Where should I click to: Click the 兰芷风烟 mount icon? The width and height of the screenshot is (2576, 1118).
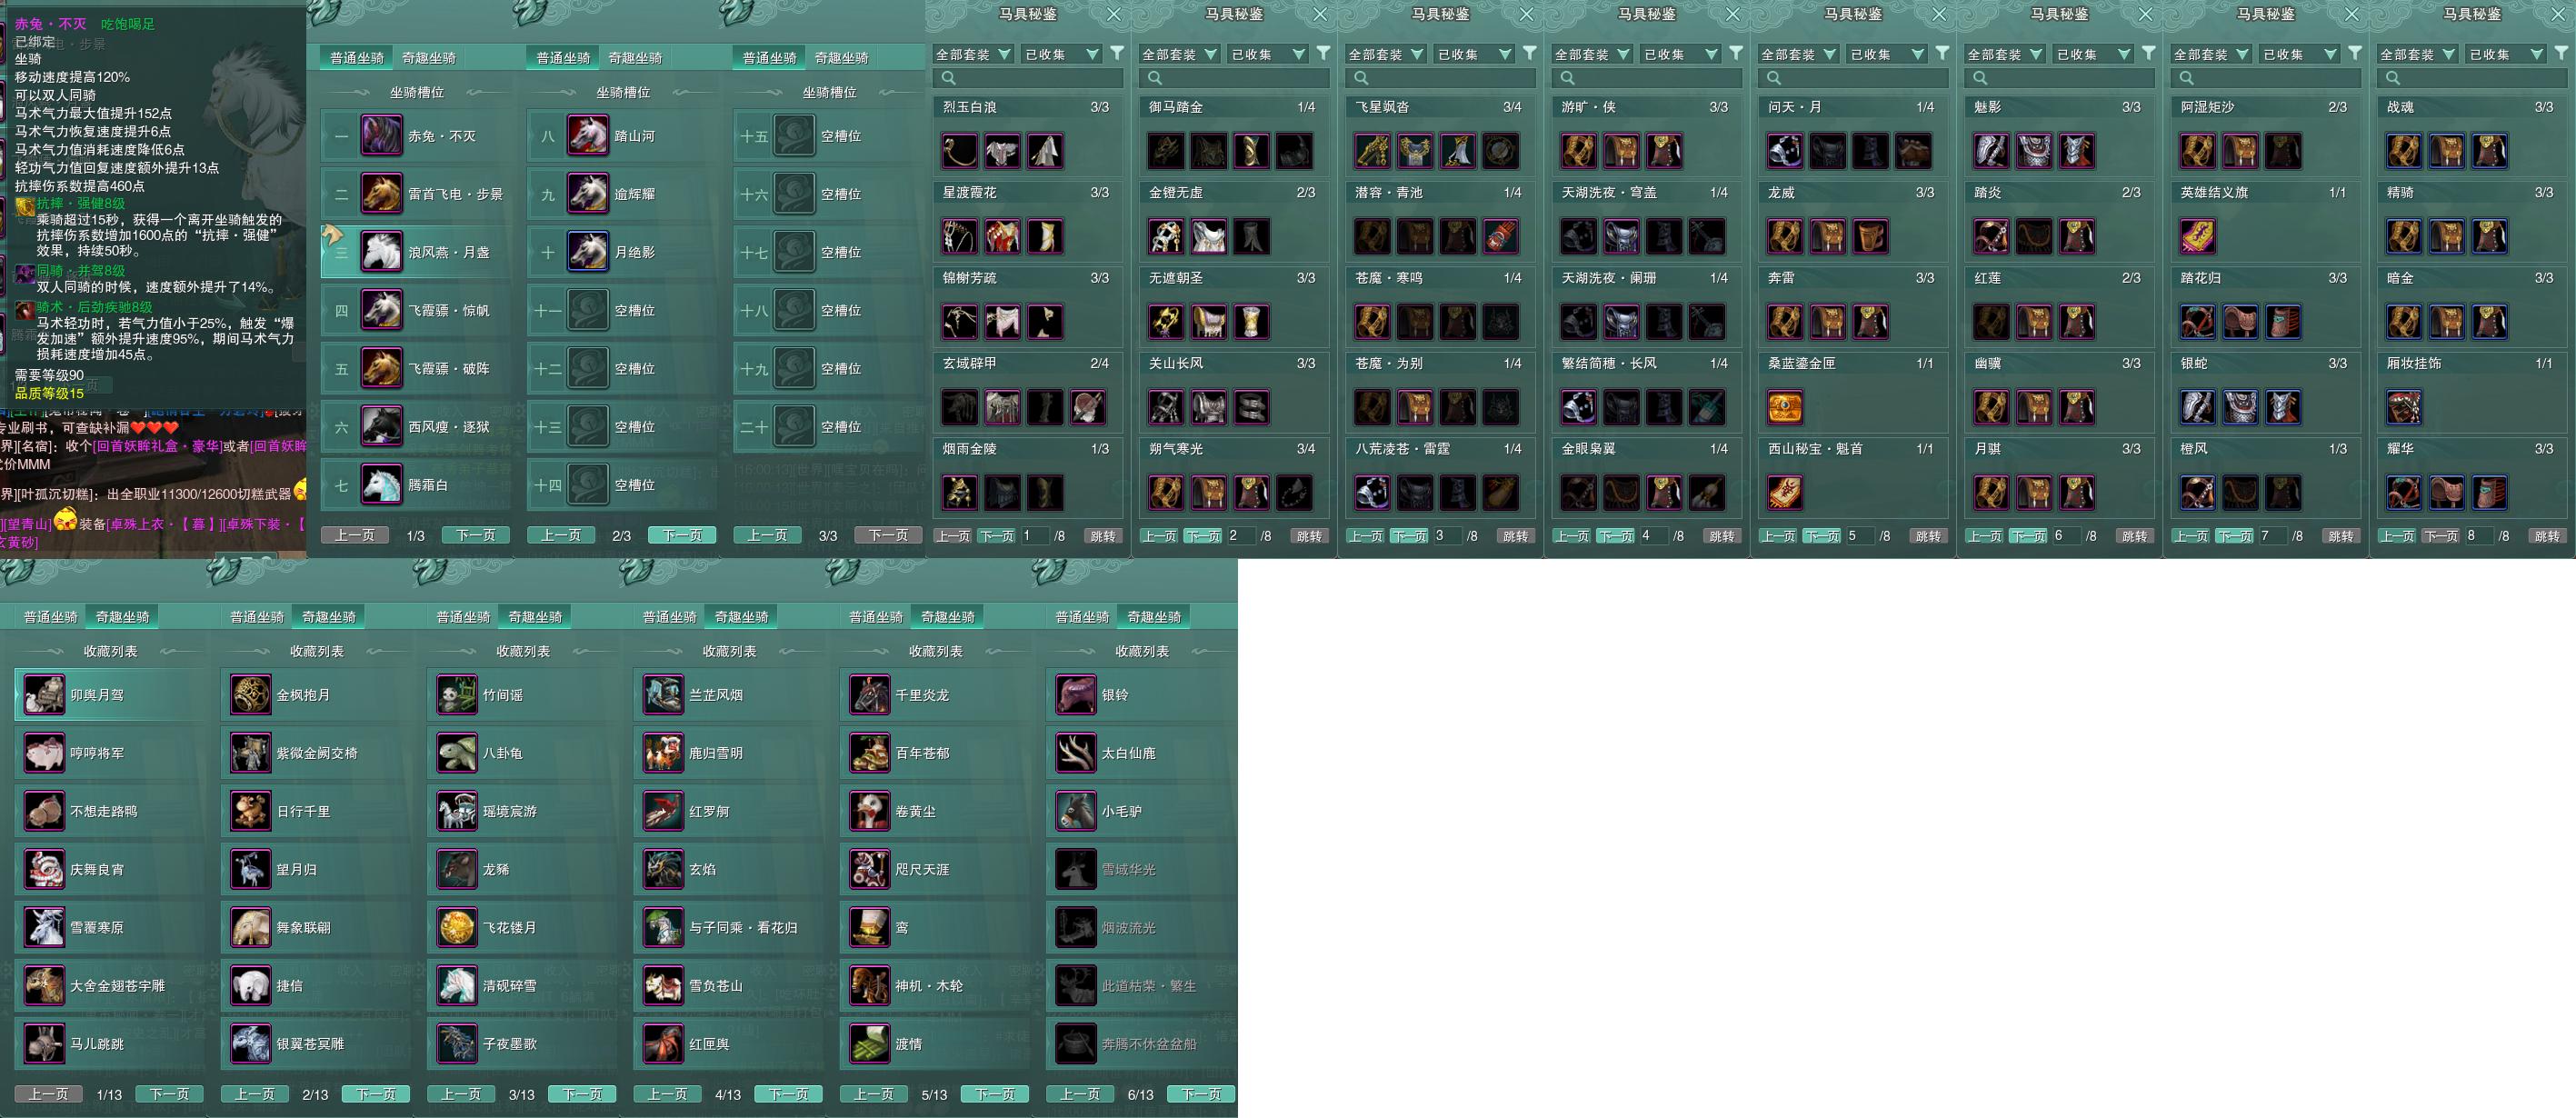coord(663,695)
